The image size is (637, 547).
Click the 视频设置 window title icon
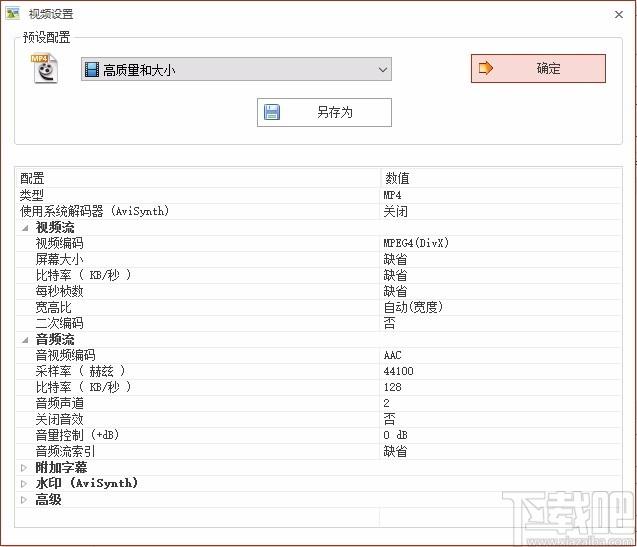(13, 13)
